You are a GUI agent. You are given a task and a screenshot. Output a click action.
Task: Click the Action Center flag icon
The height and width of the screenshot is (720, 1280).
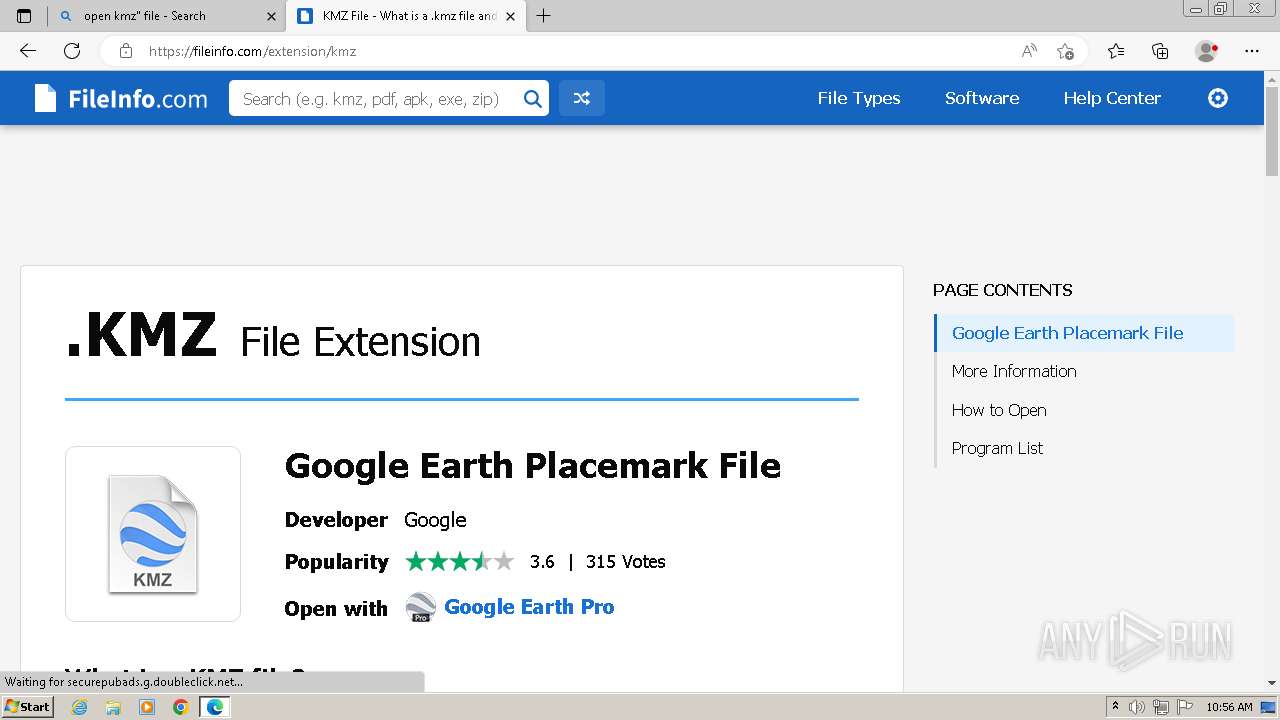(1184, 707)
